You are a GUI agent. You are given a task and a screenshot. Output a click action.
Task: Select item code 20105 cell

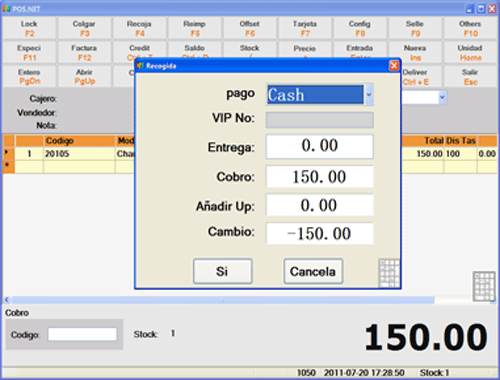click(79, 154)
